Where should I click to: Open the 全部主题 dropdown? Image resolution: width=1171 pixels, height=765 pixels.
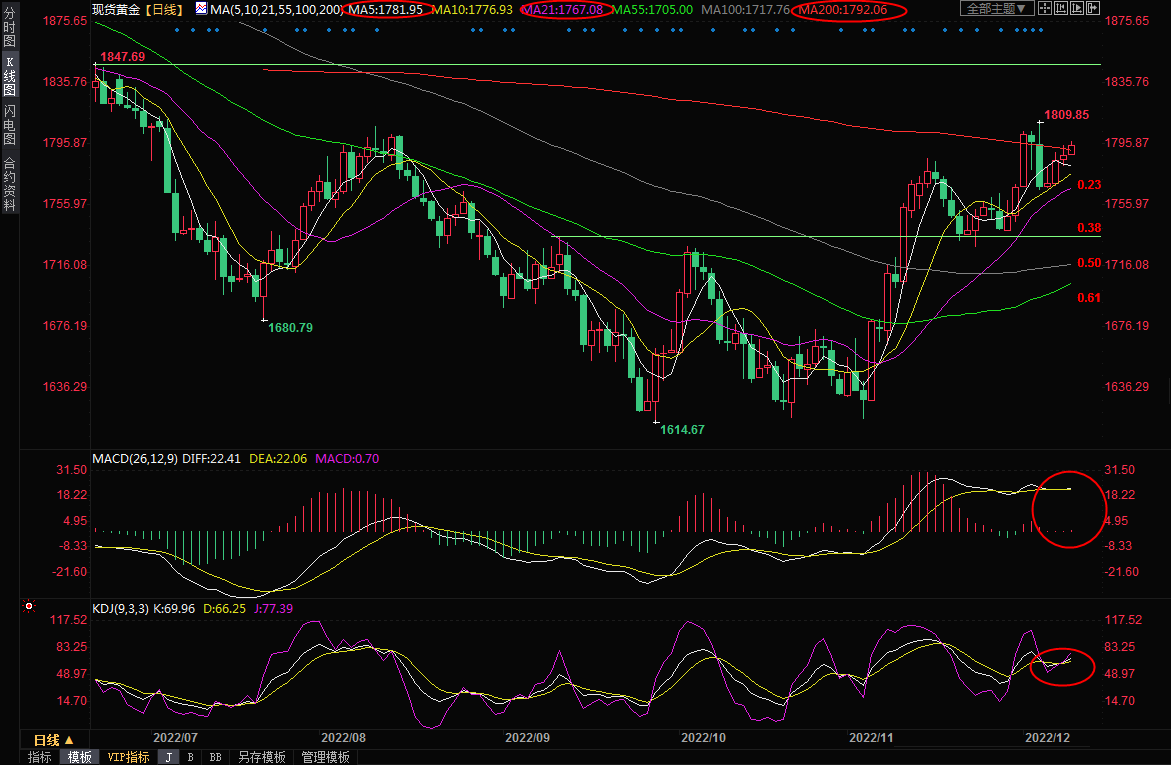(997, 9)
